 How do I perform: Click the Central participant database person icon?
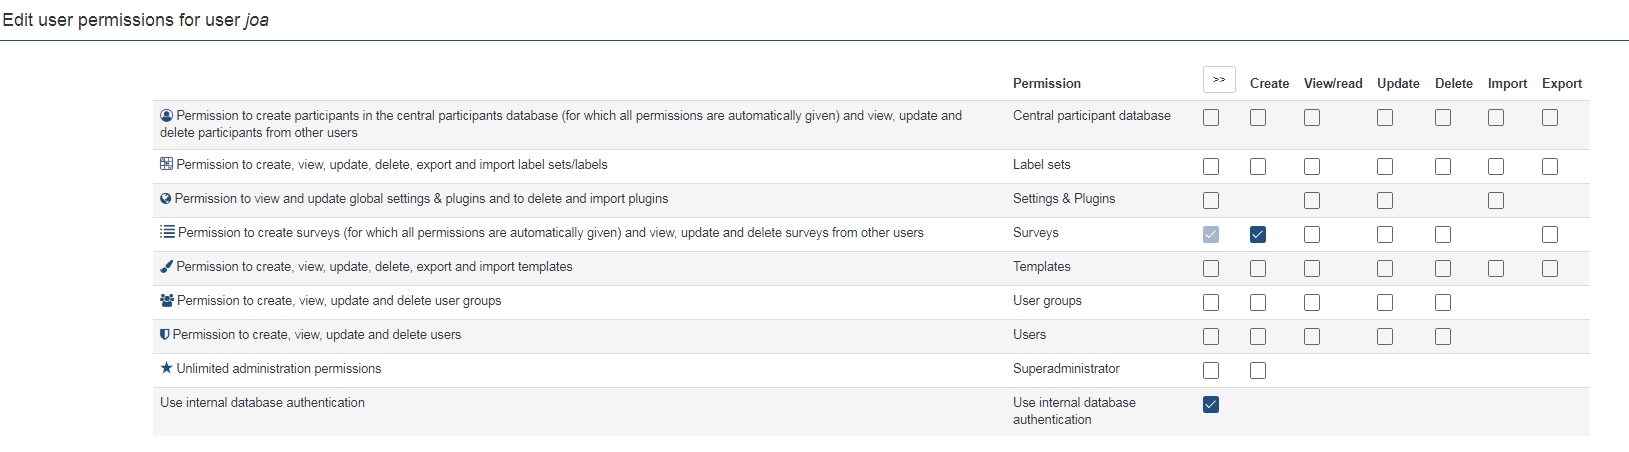[167, 116]
